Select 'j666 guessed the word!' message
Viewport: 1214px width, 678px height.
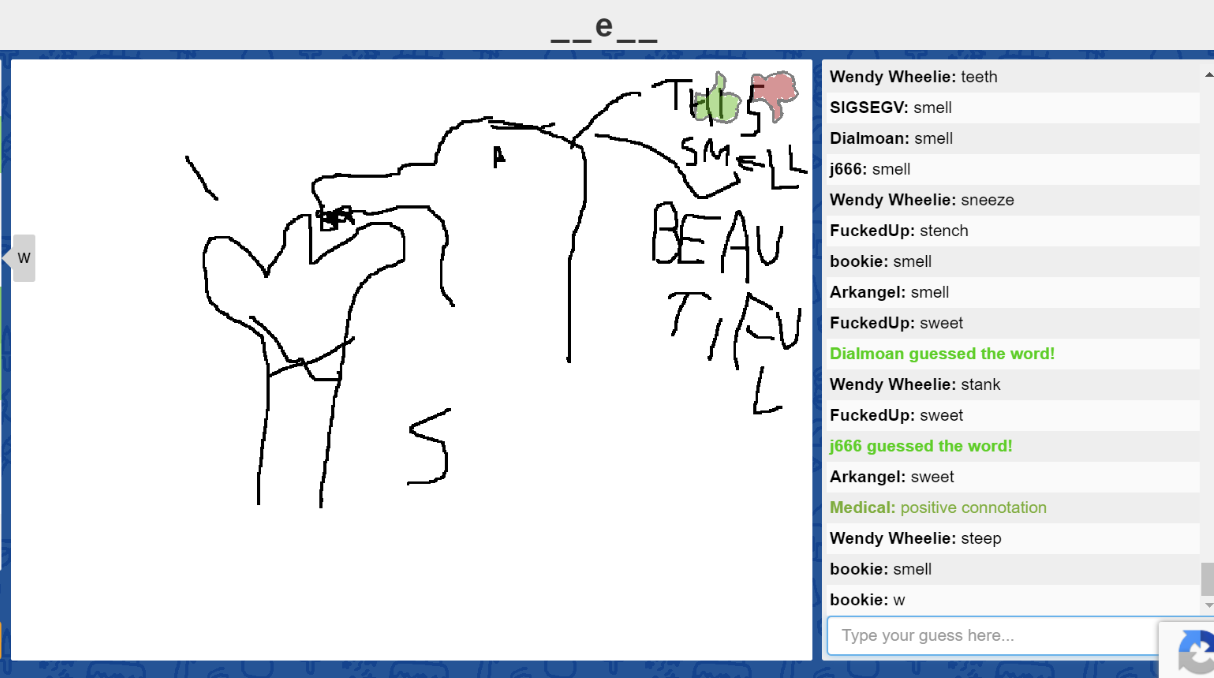(x=921, y=446)
